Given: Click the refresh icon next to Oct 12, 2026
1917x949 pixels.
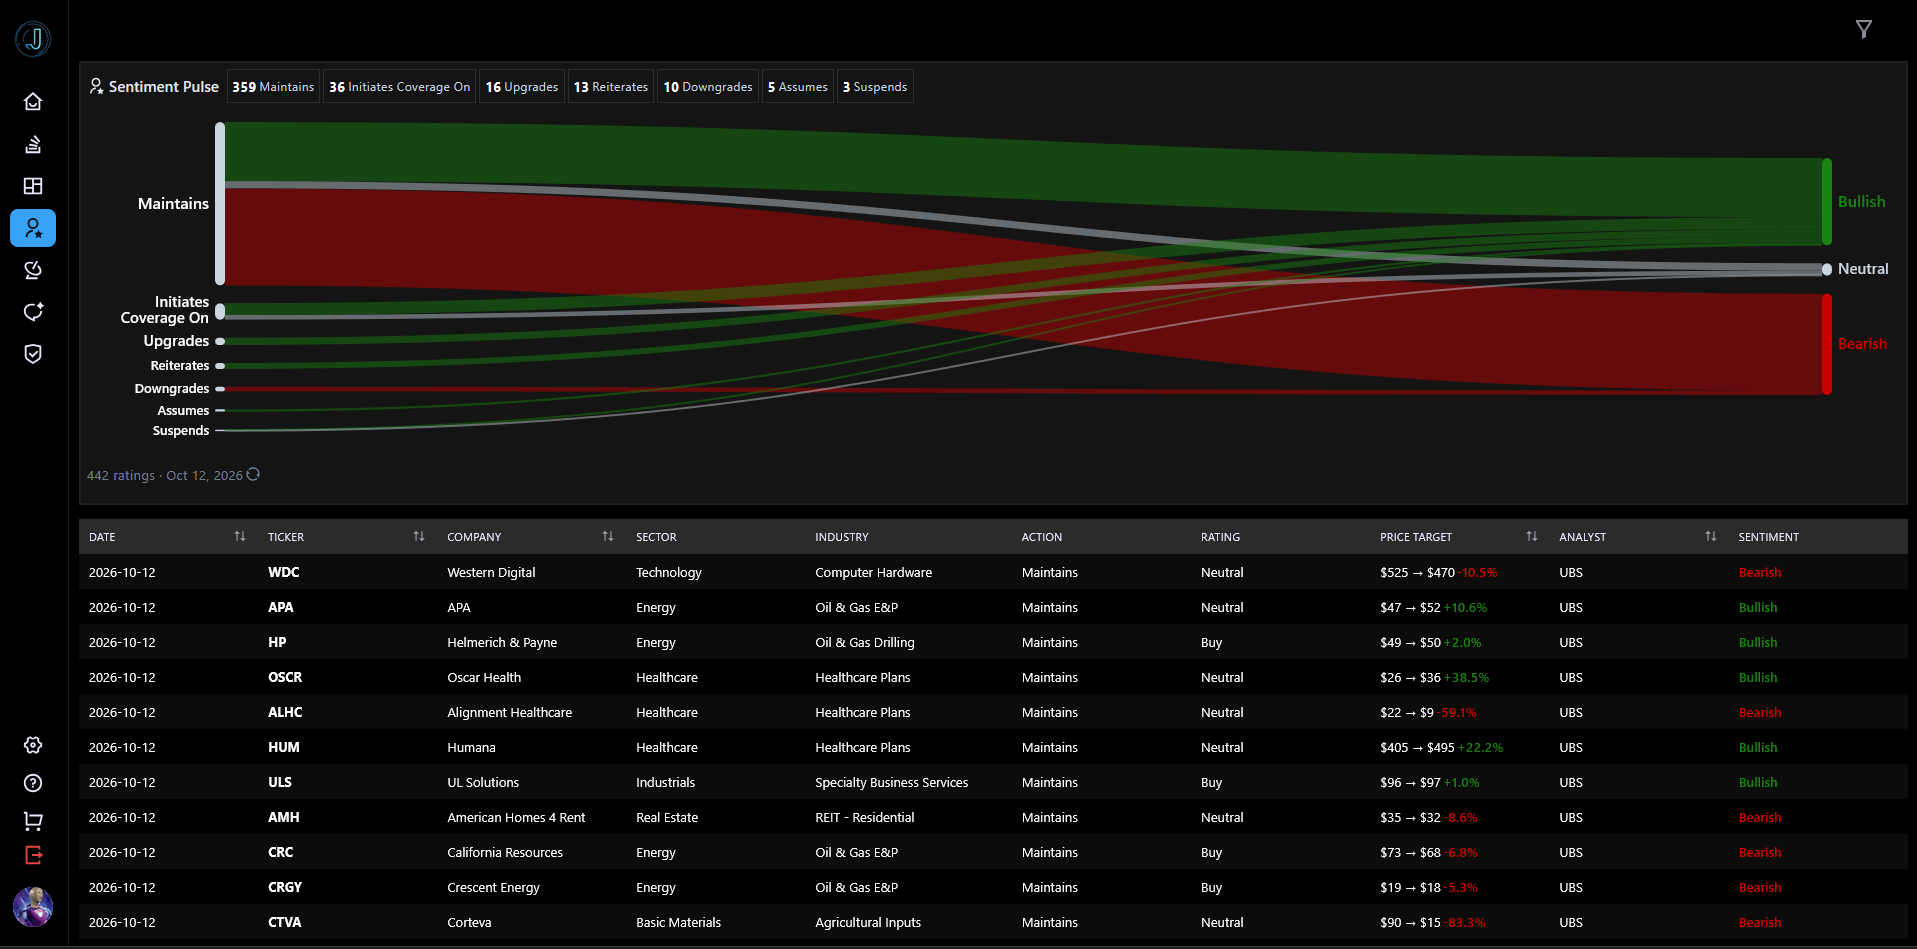Looking at the screenshot, I should click(x=253, y=475).
